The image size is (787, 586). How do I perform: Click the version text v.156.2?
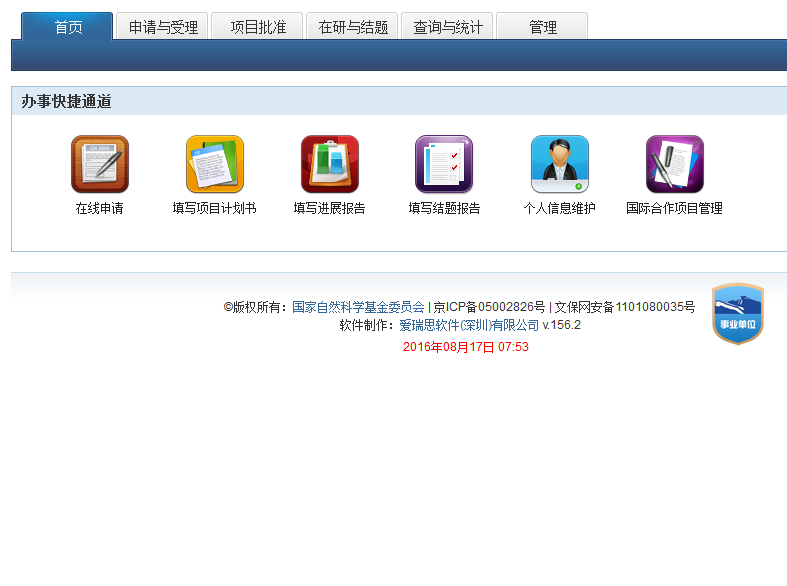click(562, 325)
